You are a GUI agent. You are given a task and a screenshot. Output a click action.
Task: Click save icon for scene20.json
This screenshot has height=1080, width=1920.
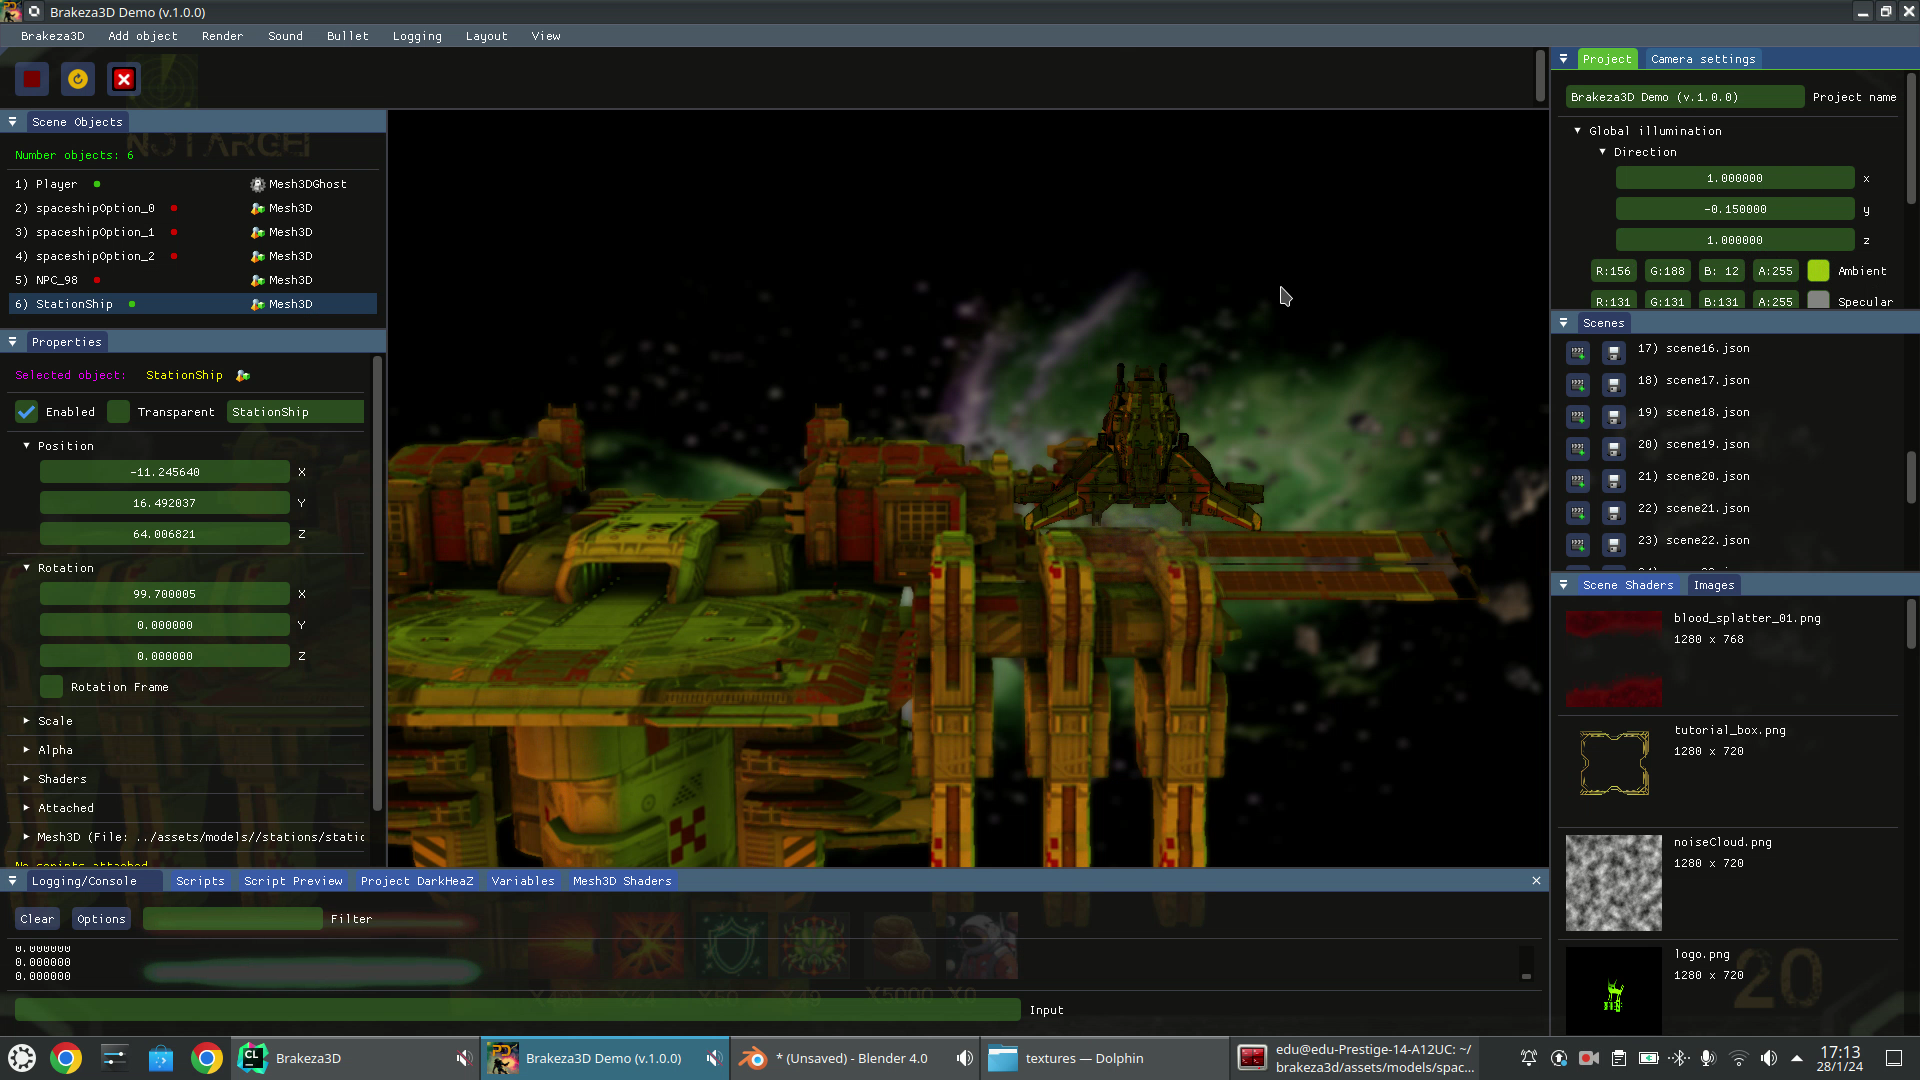1613,480
